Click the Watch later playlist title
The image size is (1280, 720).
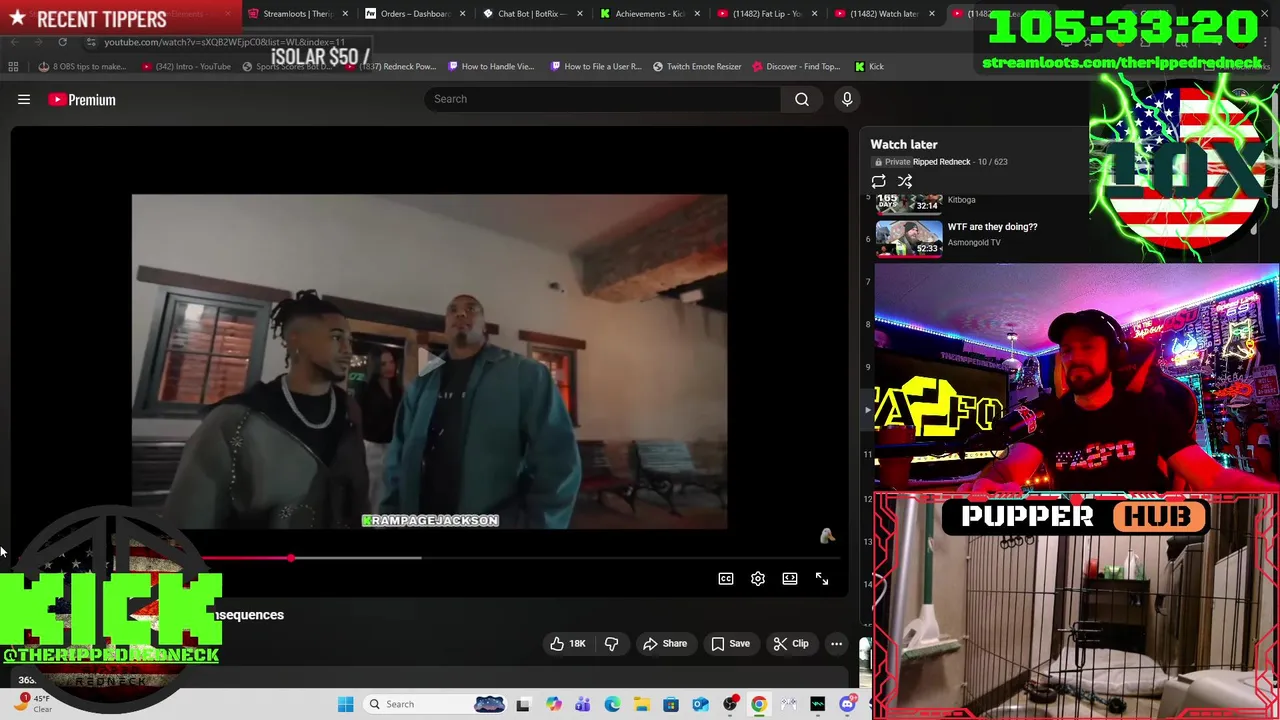904,144
